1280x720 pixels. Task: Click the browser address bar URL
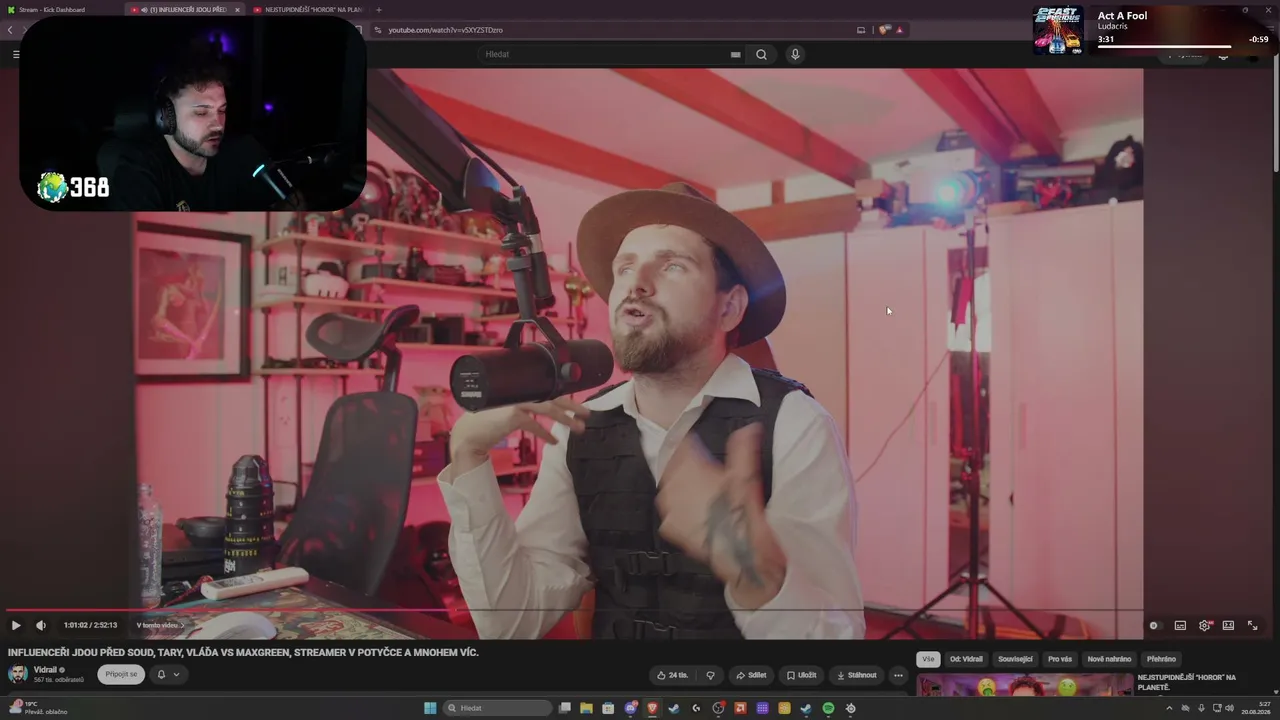[x=445, y=30]
